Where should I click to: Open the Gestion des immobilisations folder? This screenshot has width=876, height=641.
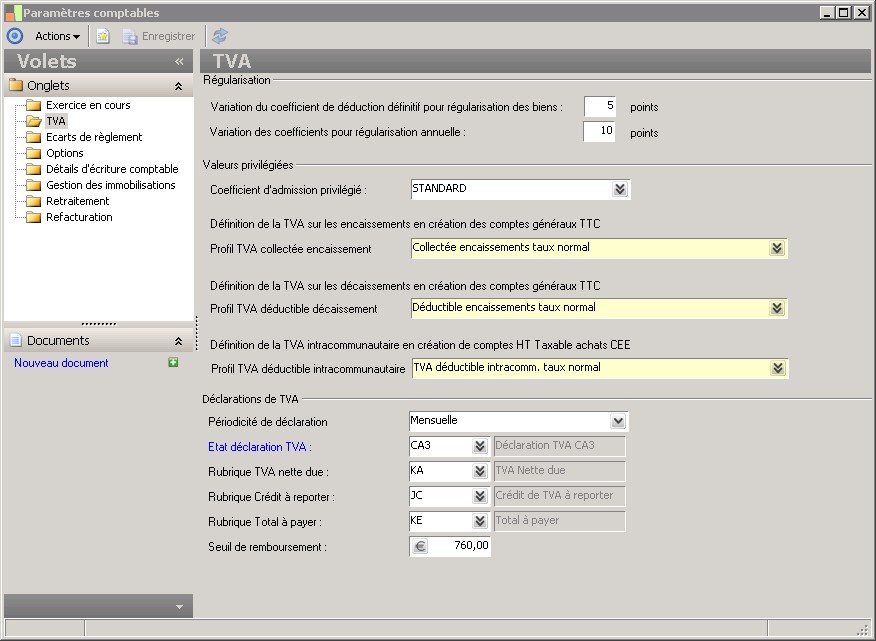(110, 185)
